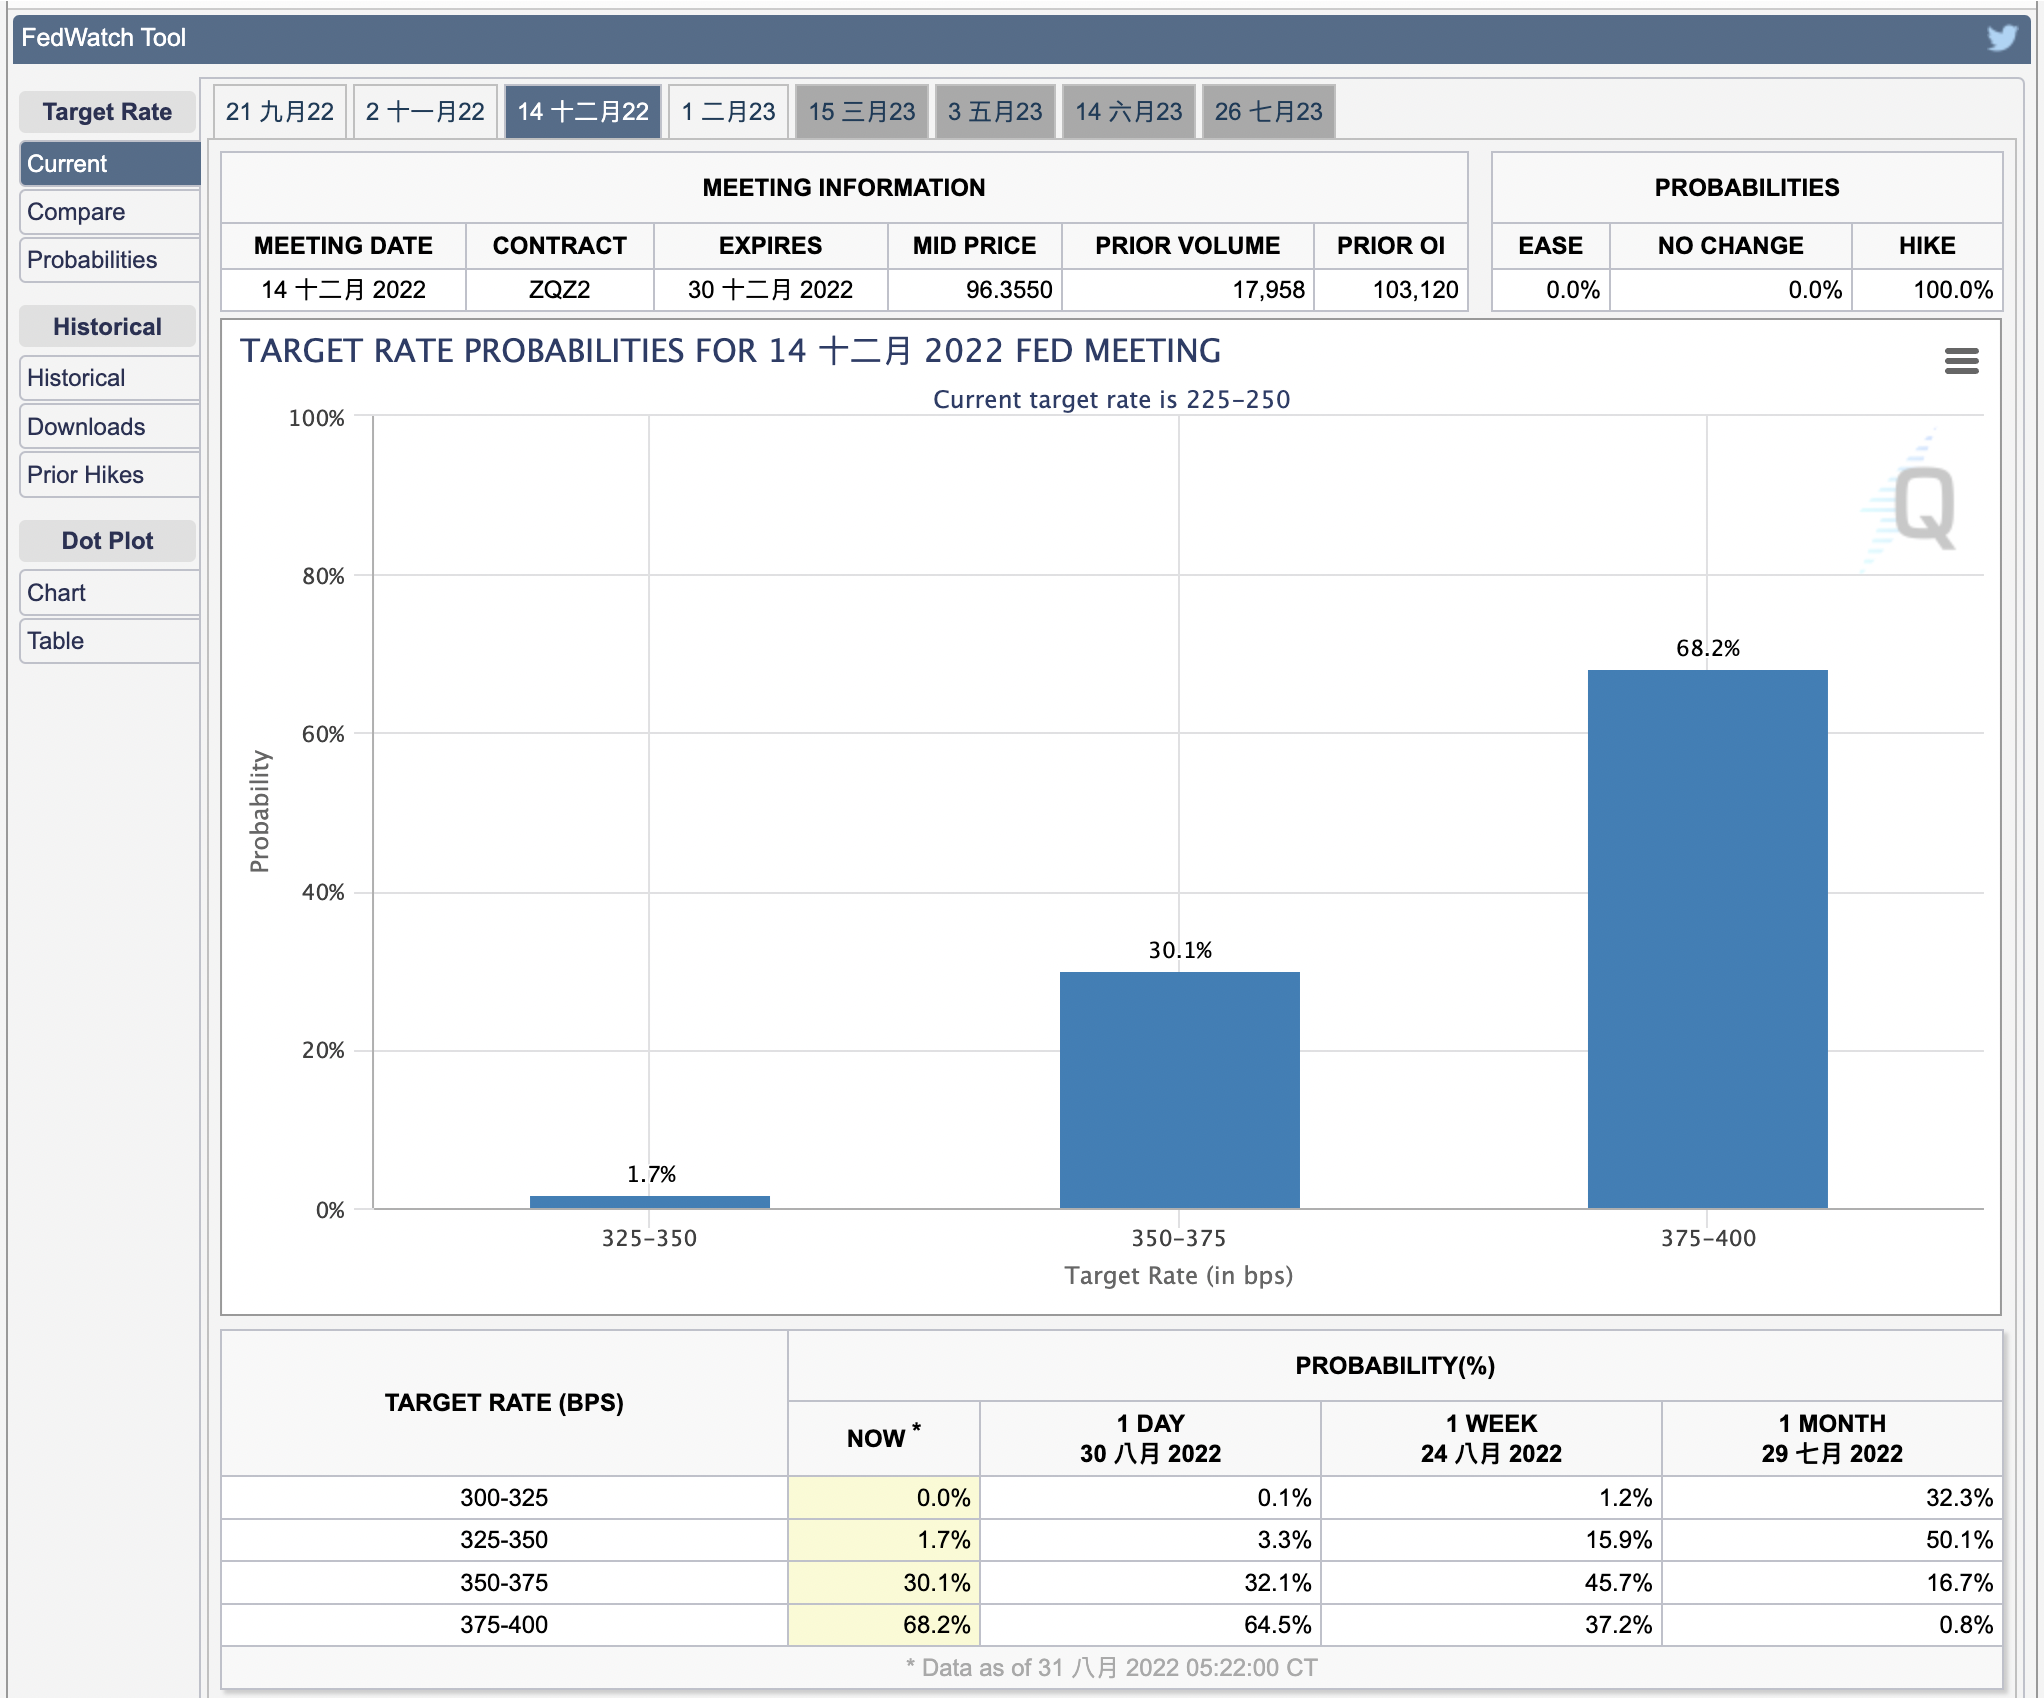Click the prior volume value 17,958
Viewport: 2044px width, 1698px height.
[1188, 290]
